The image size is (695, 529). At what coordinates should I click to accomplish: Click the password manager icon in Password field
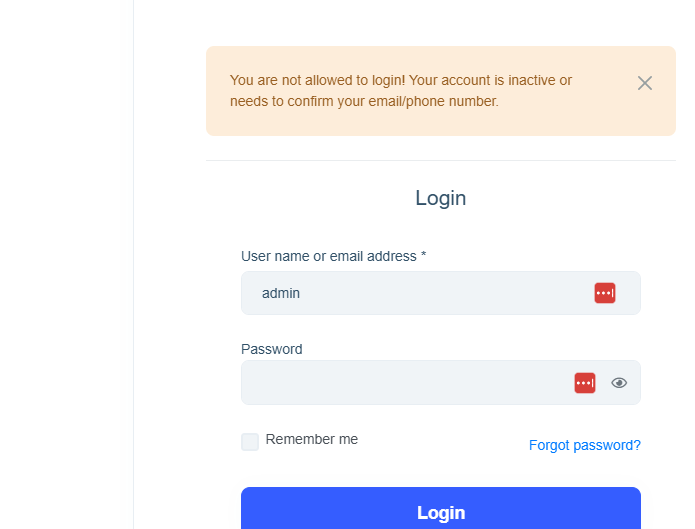(x=585, y=382)
